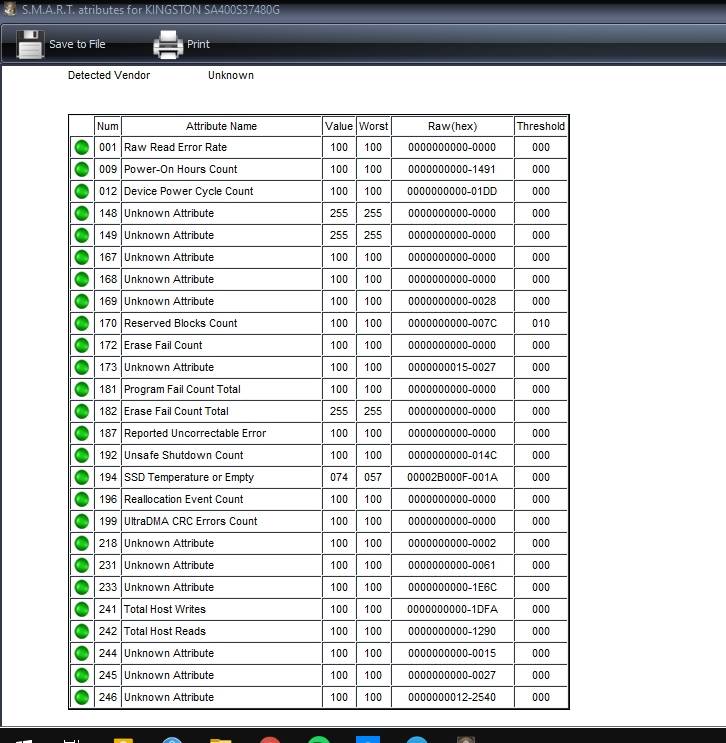726x743 pixels.
Task: Click the green status icon of attribute 169
Action: point(82,301)
